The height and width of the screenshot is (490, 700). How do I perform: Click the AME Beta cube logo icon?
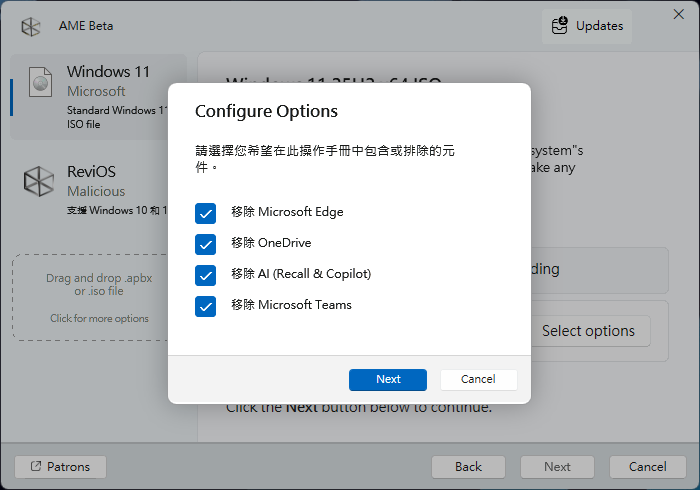coord(31,26)
